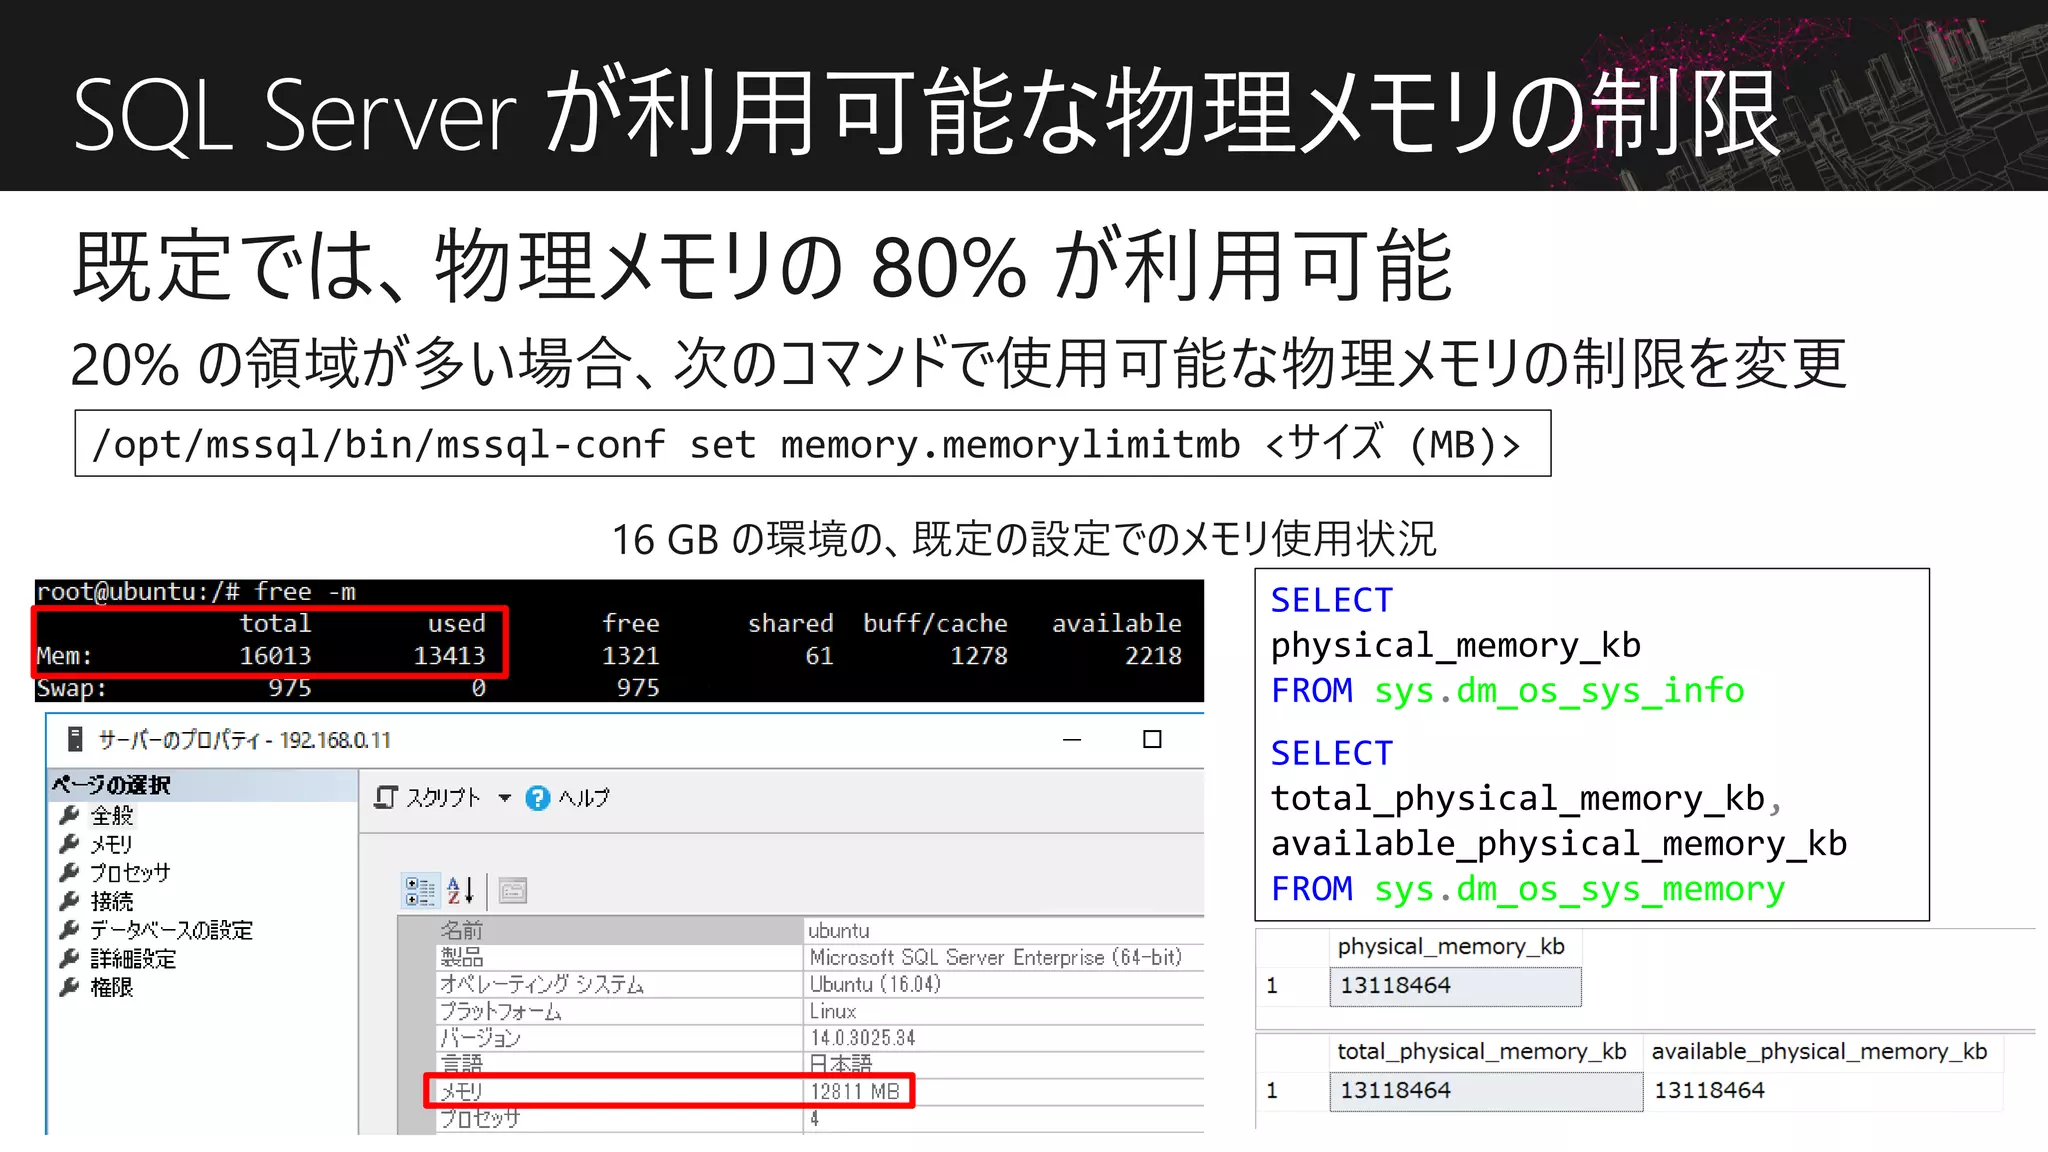Click the 13413 used memory value in terminal
This screenshot has width=2048, height=1152.
point(449,656)
